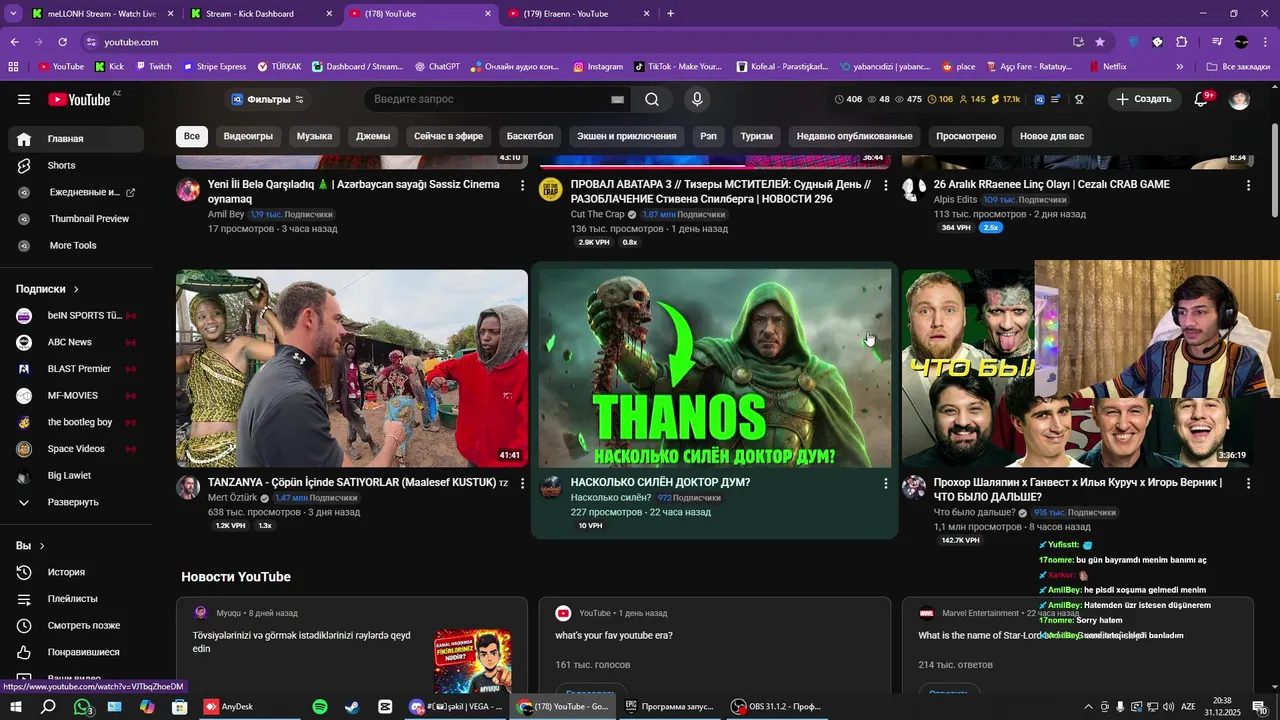
Task: Open Chrome tab search dropdown arrow
Action: (13, 14)
